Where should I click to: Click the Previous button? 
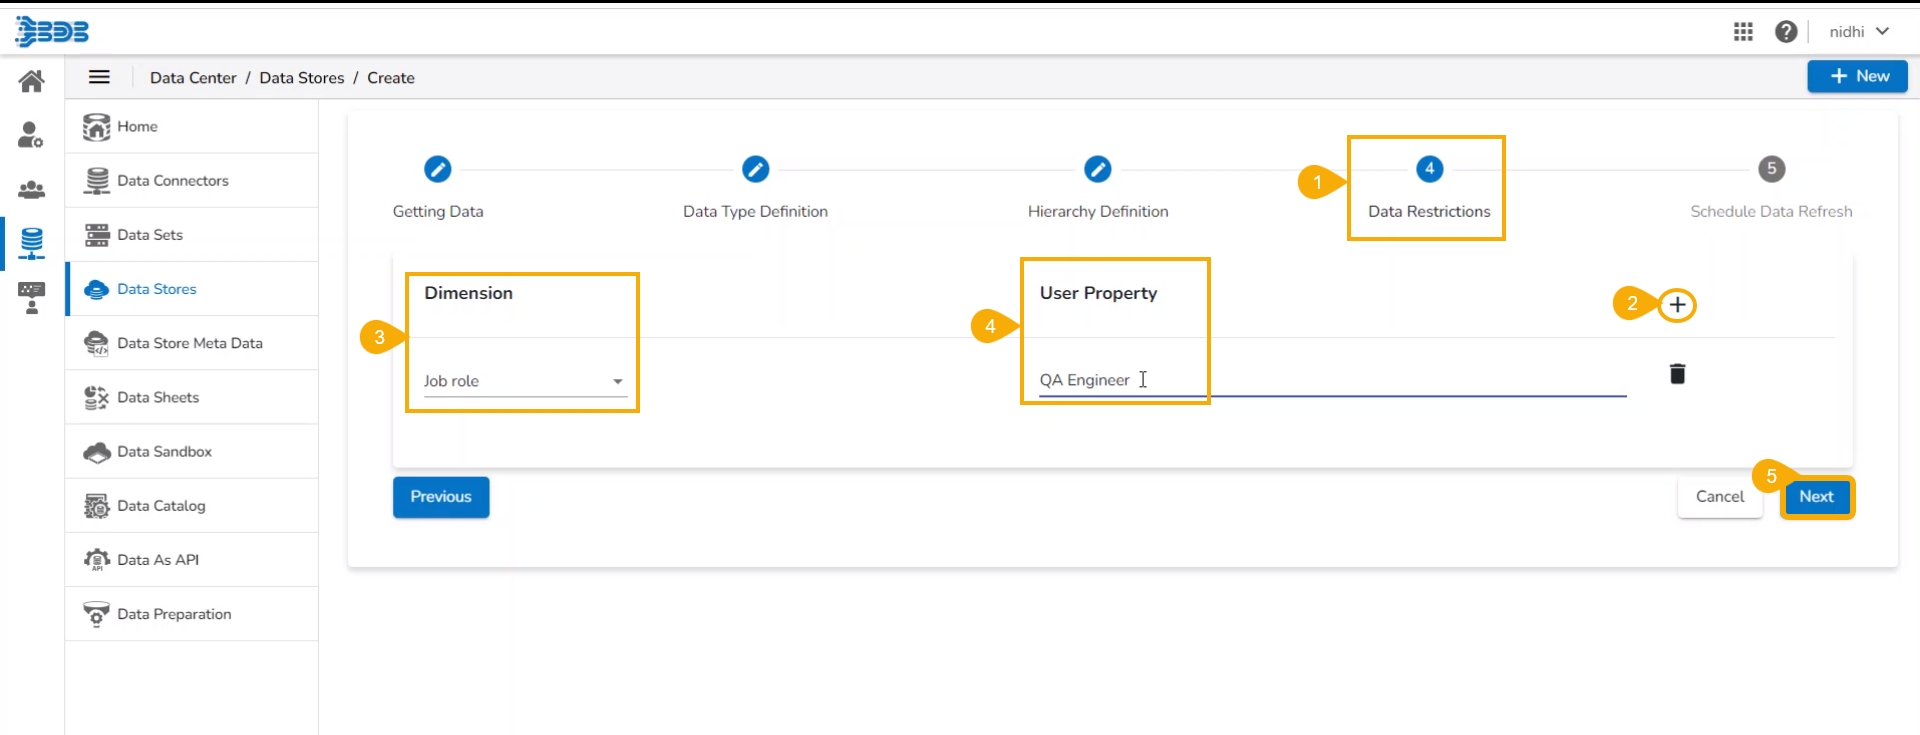[x=441, y=497]
